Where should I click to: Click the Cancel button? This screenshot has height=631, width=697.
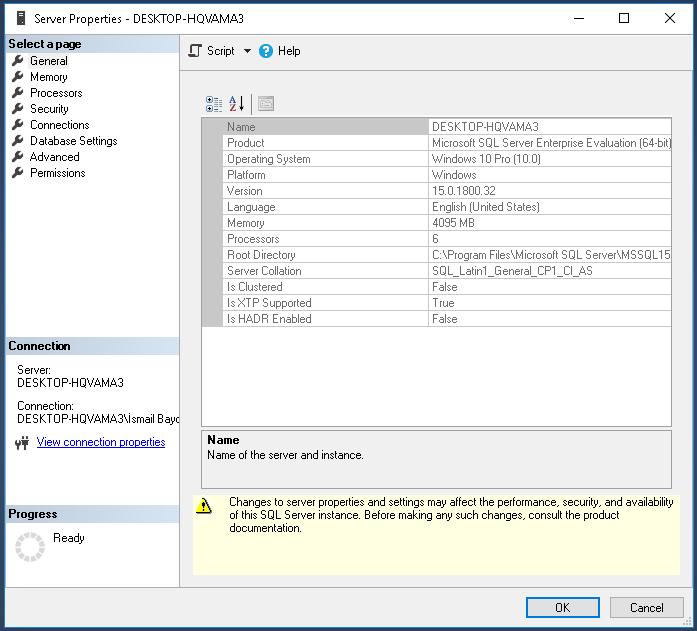[646, 607]
